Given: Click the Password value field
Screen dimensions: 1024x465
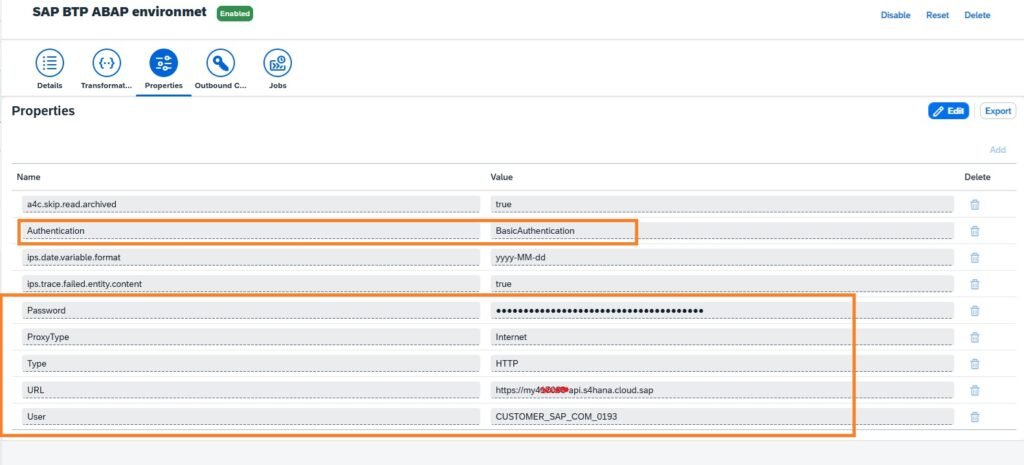Looking at the screenshot, I should 722,311.
